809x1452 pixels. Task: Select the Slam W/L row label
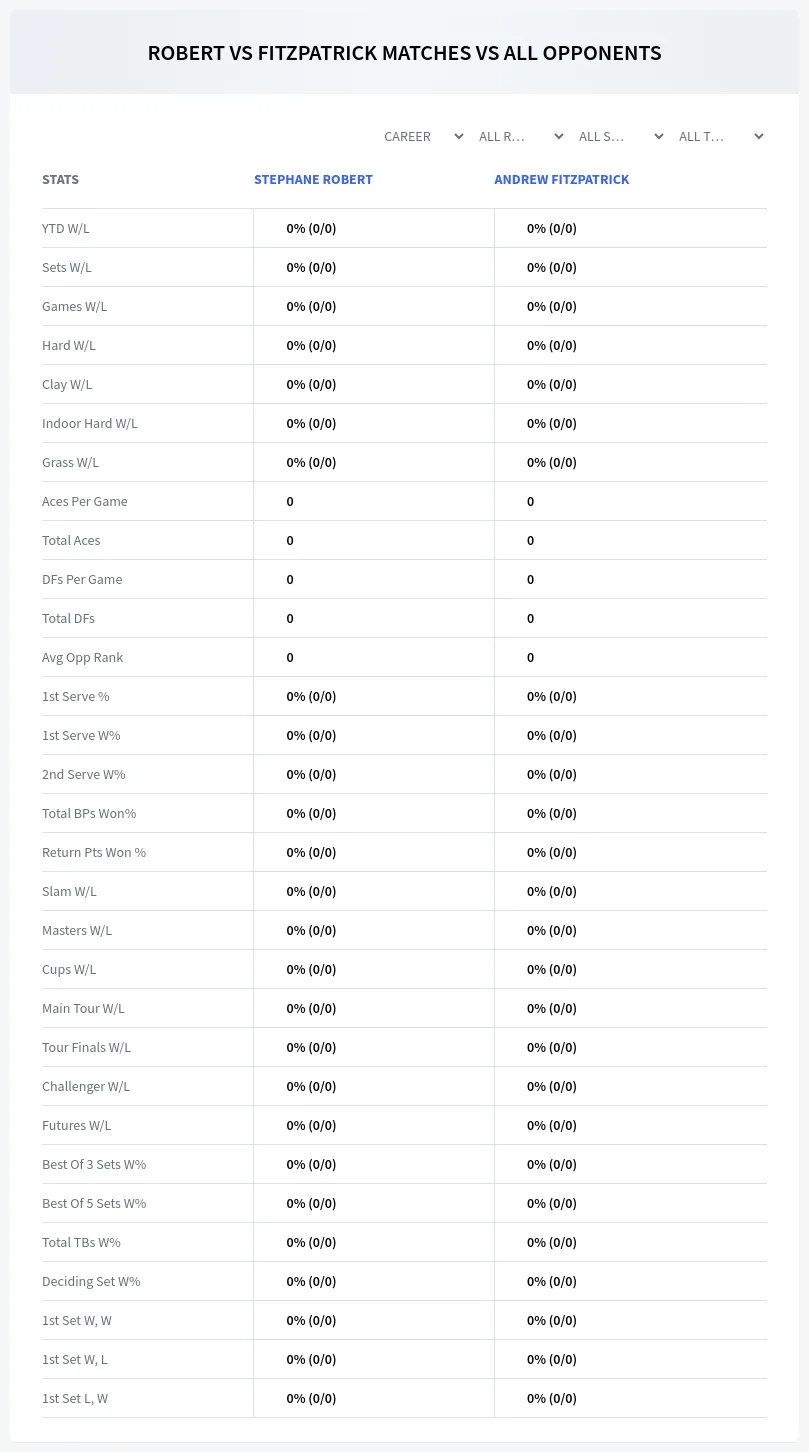[69, 891]
